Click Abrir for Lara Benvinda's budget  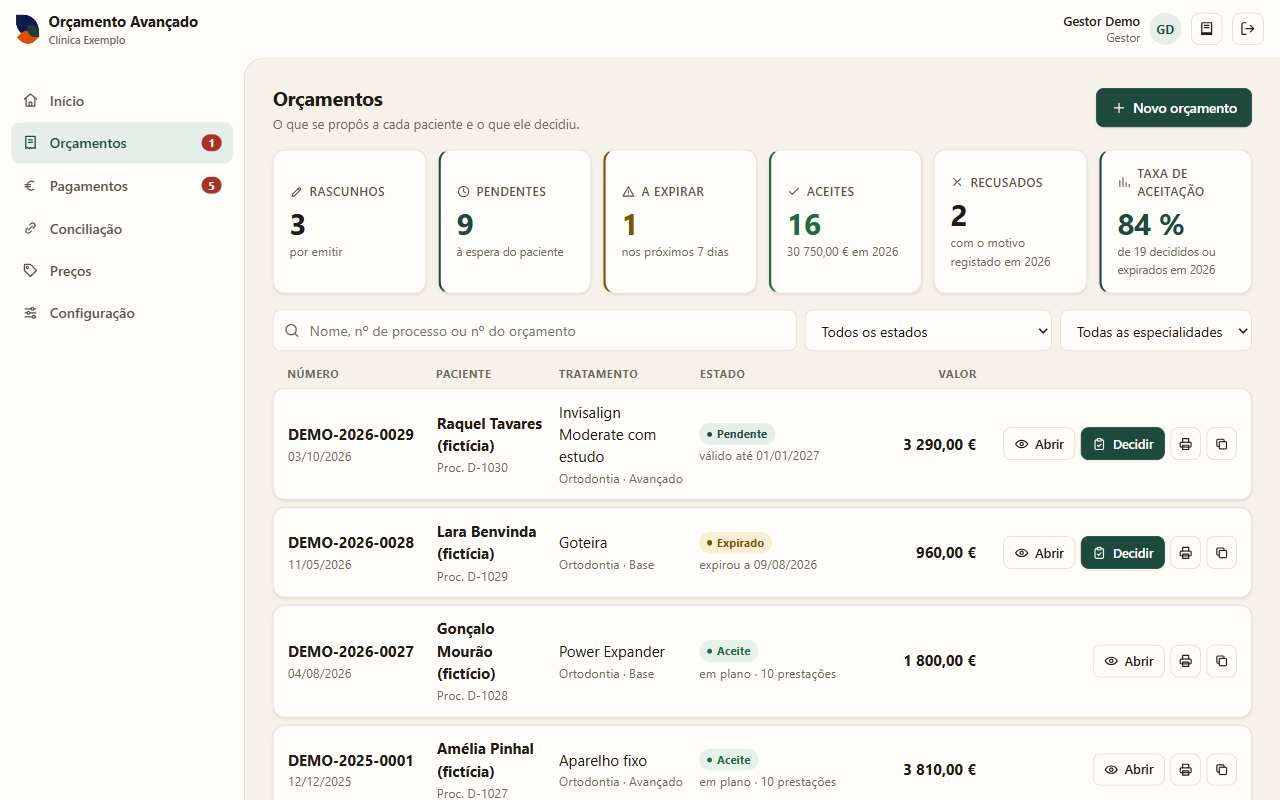(x=1039, y=553)
